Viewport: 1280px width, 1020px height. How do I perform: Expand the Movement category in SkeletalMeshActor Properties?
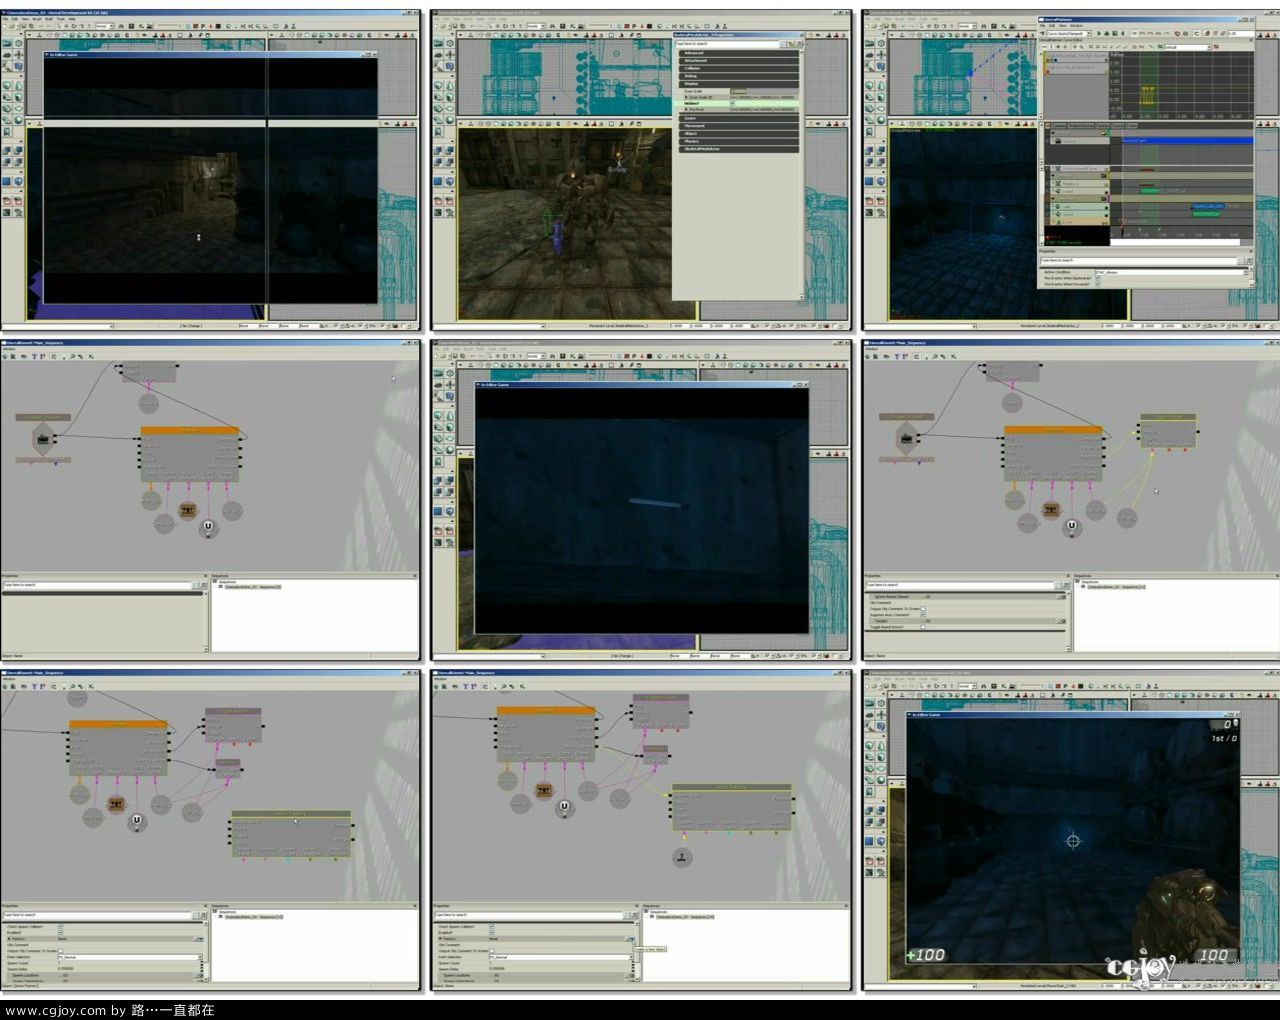tap(739, 126)
